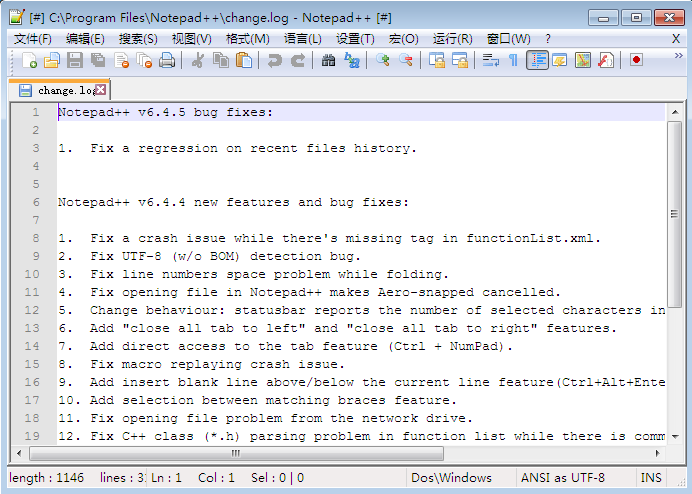
Task: Open Find with the binoculars icon
Action: pyautogui.click(x=328, y=60)
